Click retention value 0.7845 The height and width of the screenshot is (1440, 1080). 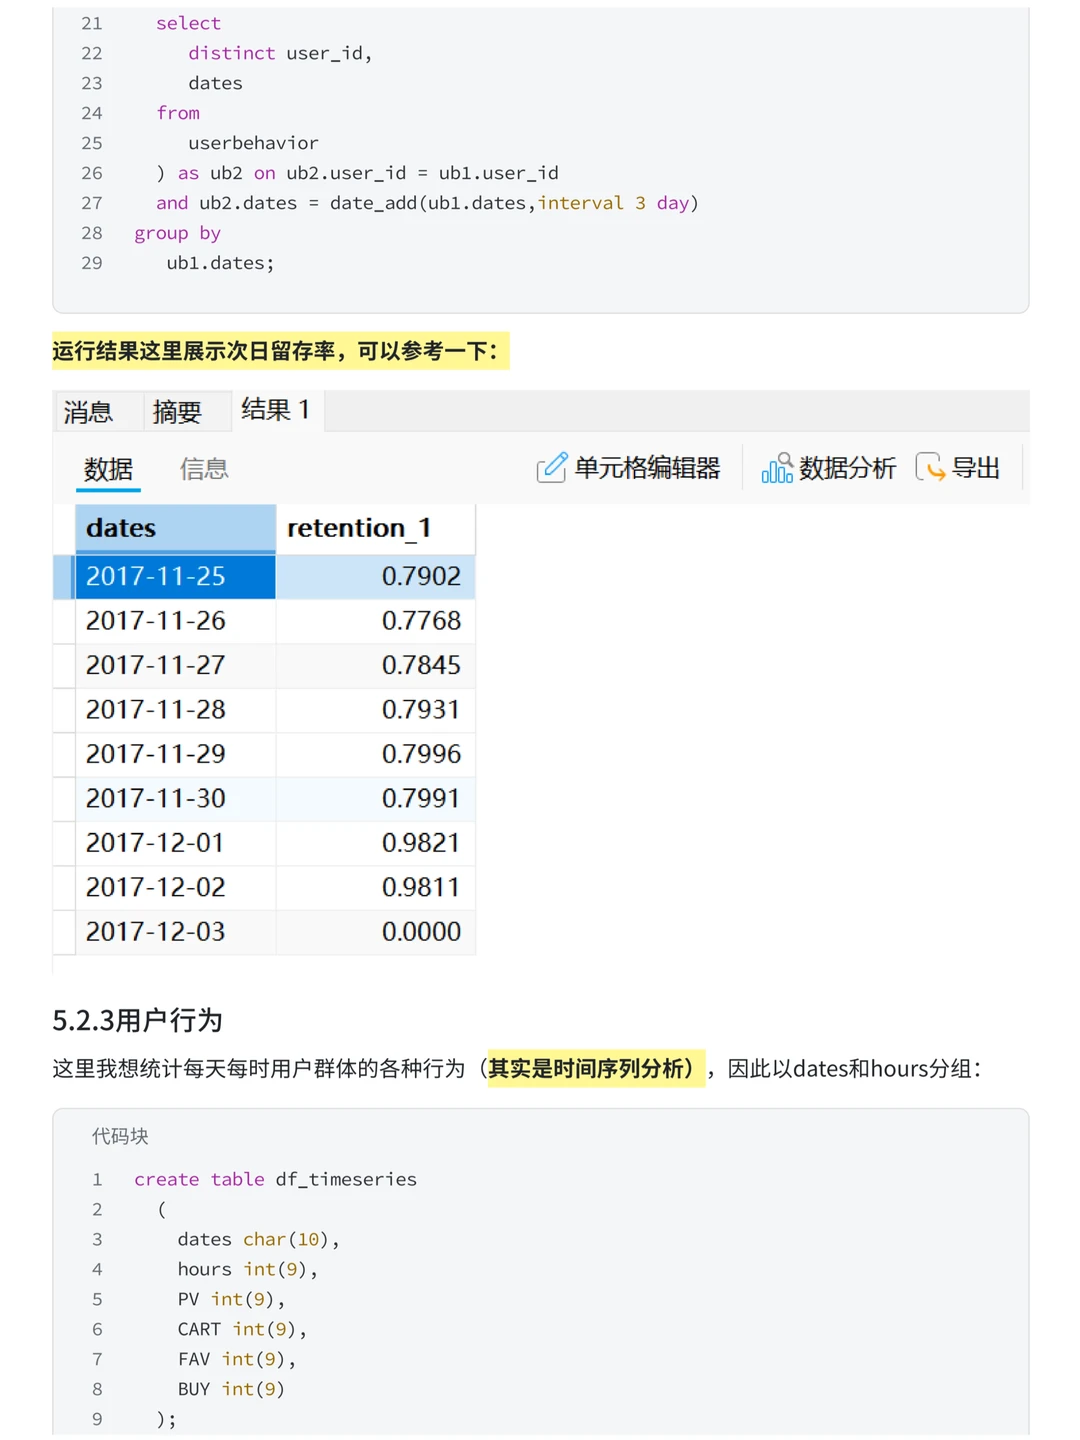coord(375,665)
